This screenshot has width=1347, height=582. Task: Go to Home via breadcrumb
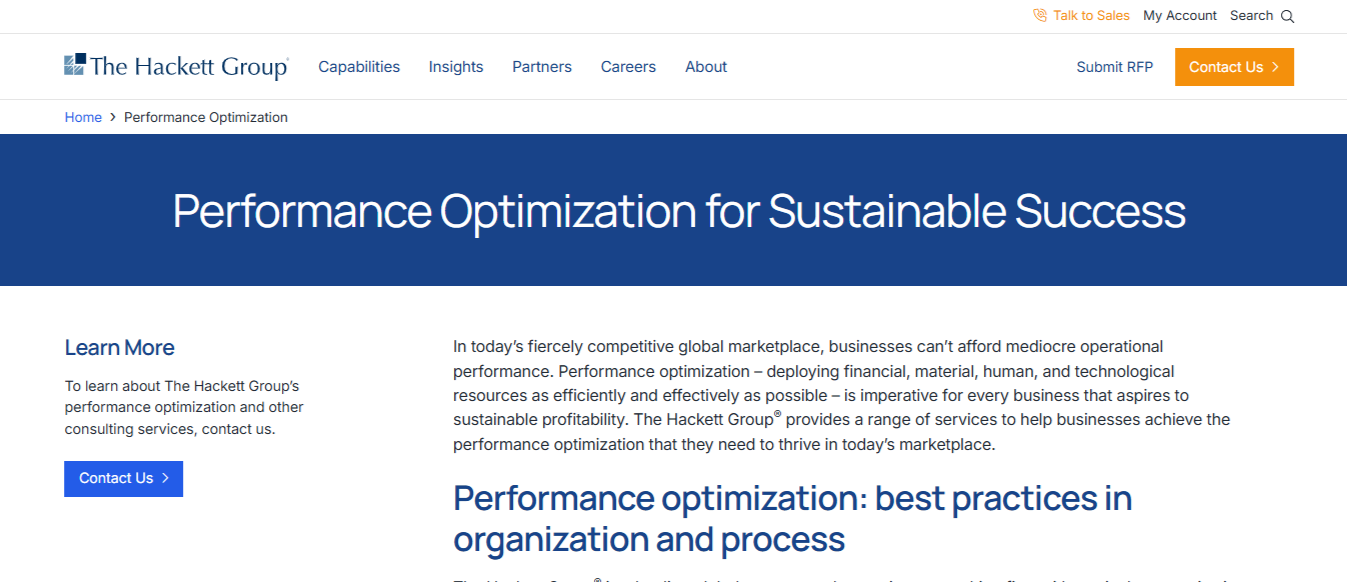click(83, 118)
